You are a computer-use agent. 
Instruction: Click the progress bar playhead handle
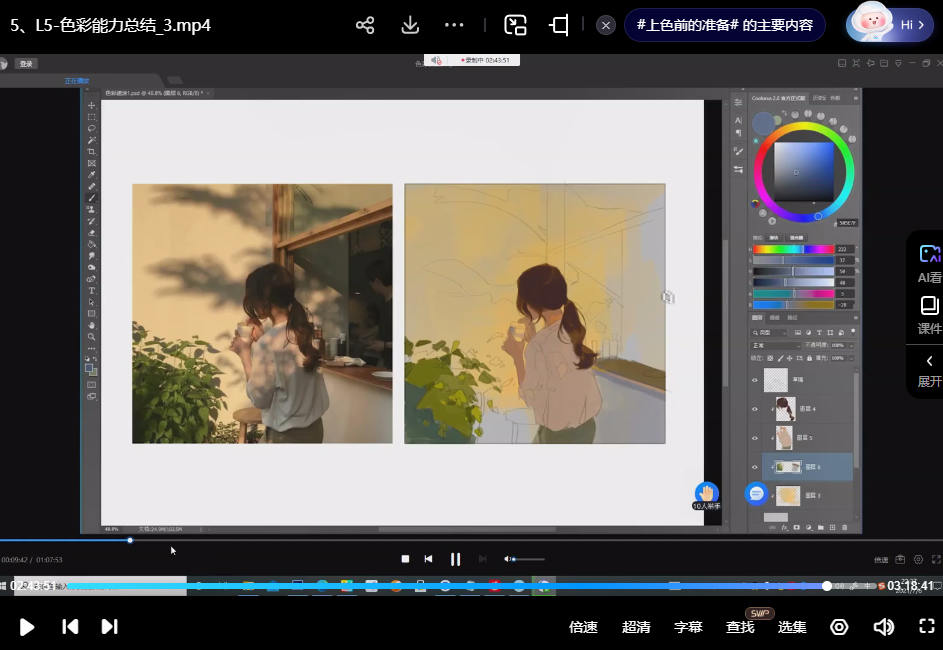827,585
